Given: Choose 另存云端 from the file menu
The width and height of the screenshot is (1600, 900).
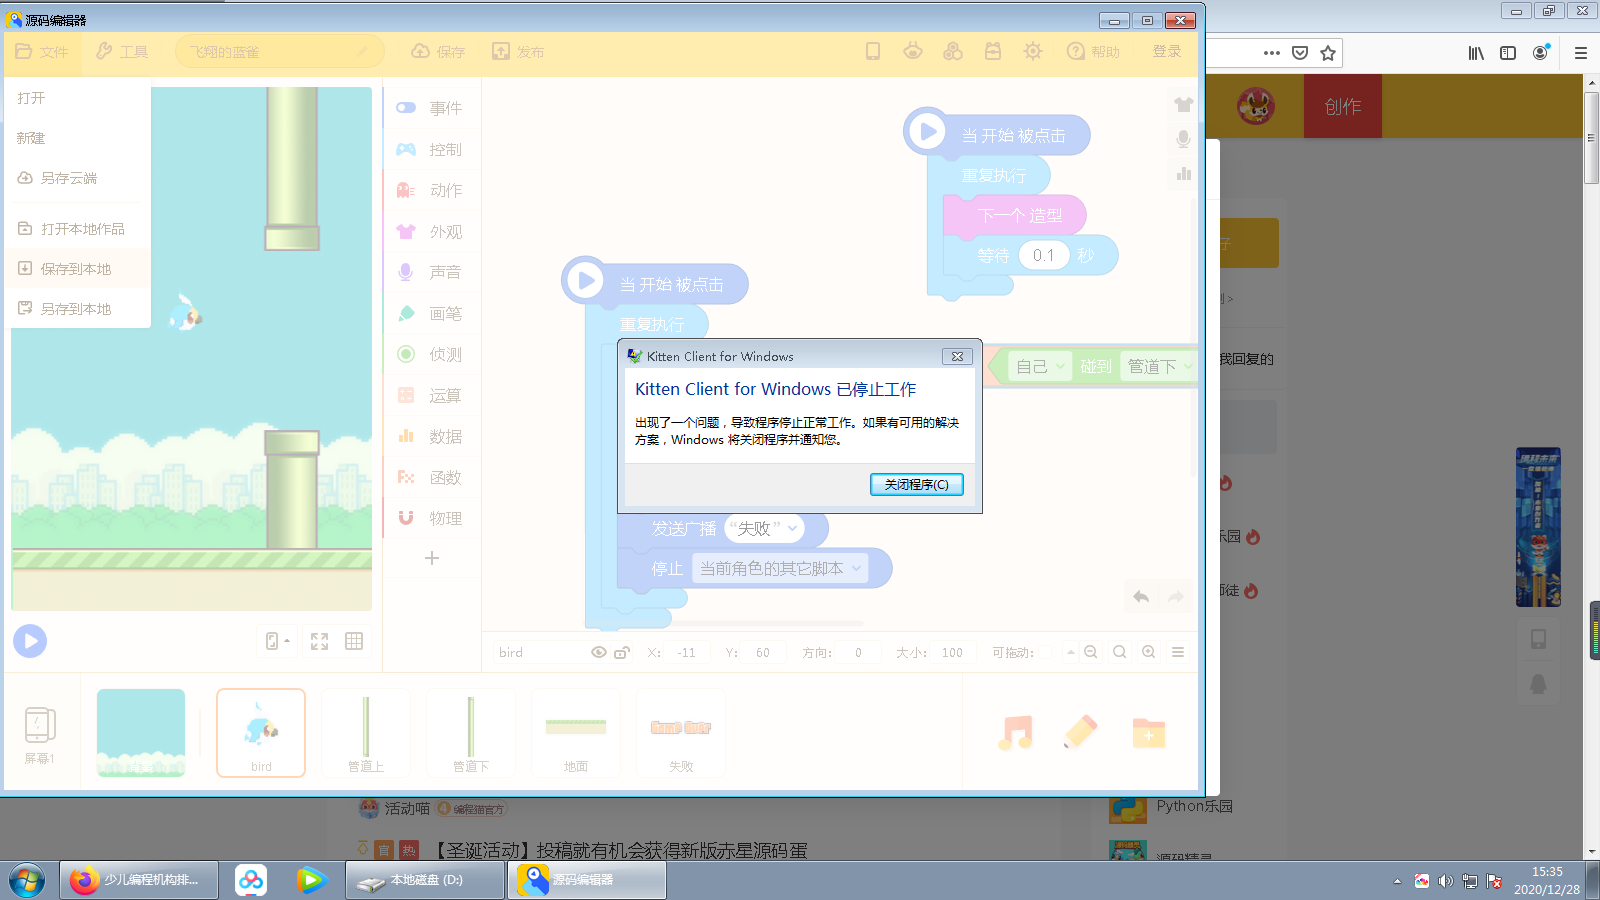Looking at the screenshot, I should coord(78,178).
